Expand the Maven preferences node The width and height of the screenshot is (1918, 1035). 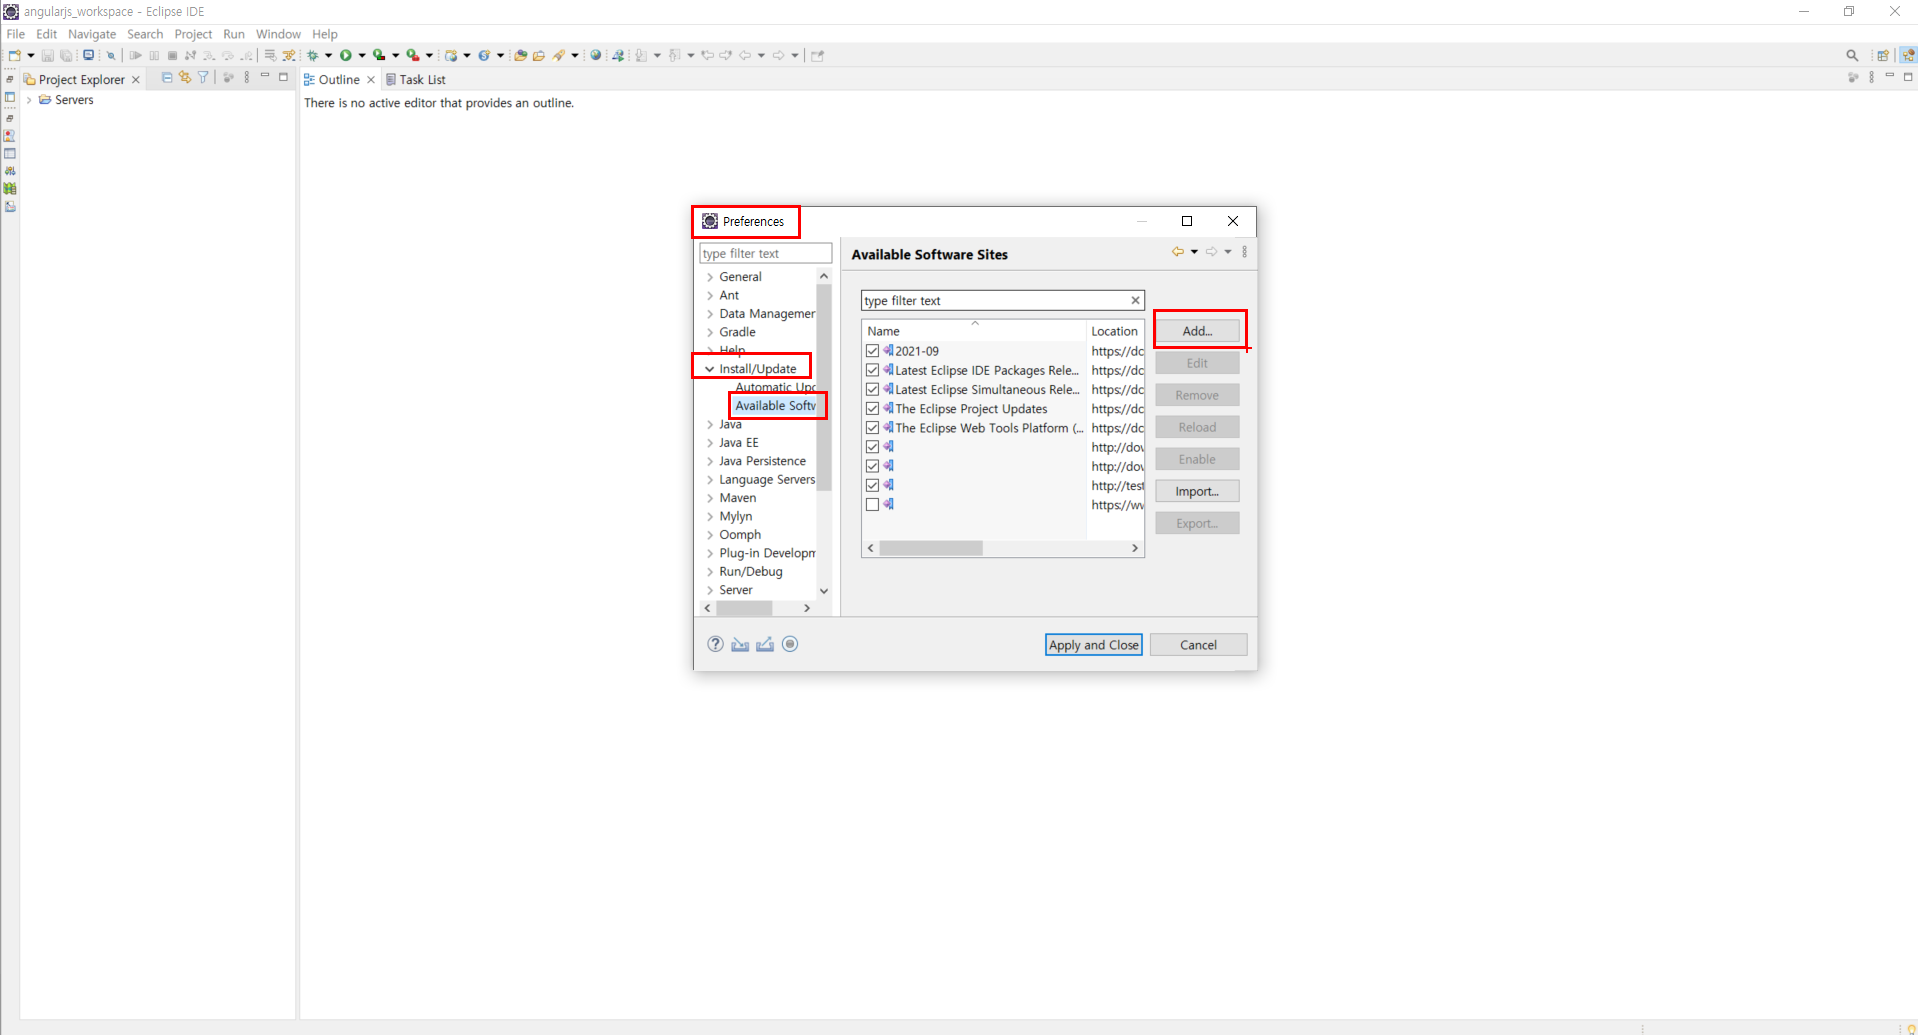coord(710,498)
